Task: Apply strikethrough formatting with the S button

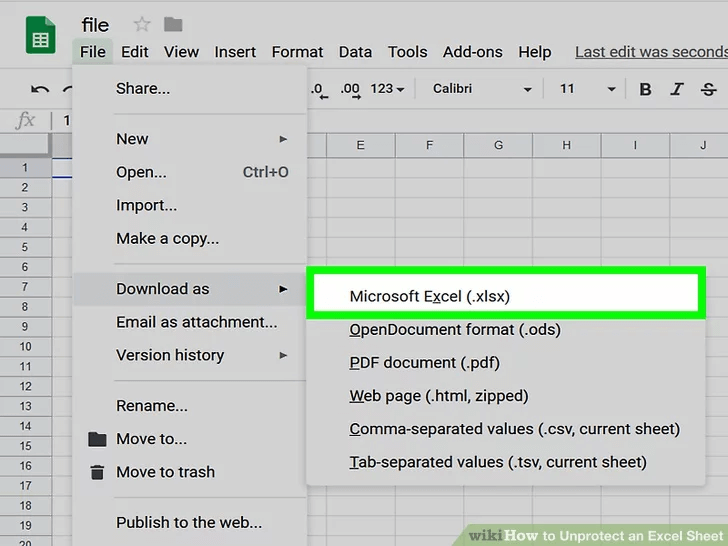Action: (x=708, y=89)
